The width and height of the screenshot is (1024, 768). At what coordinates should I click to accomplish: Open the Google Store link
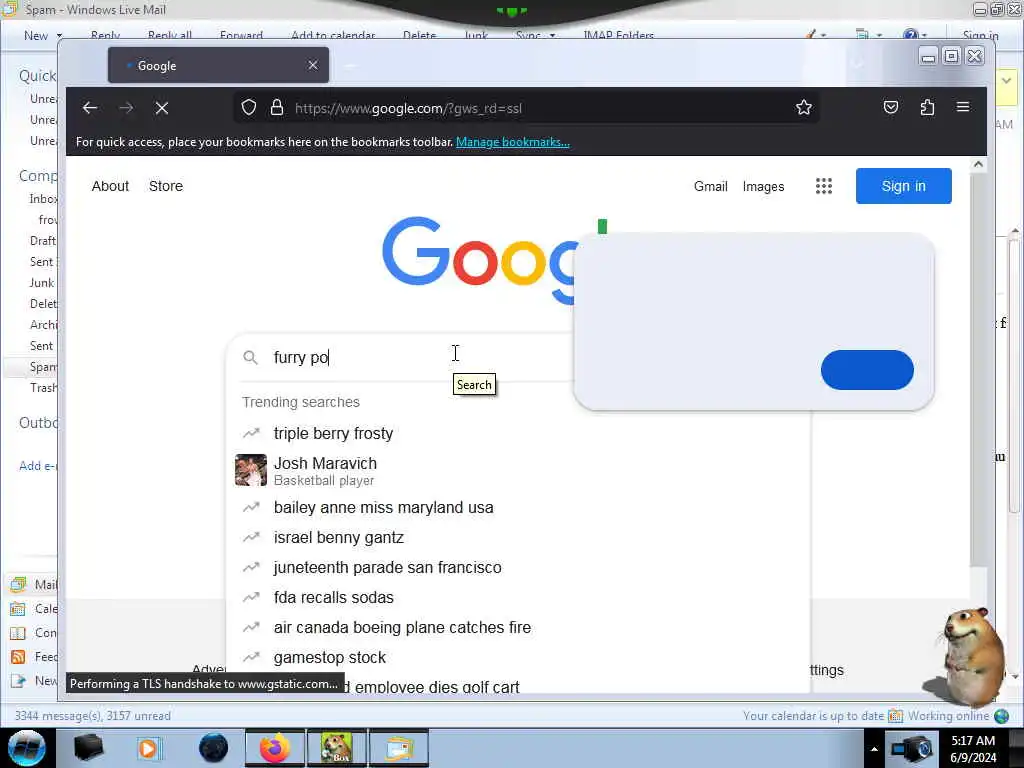coord(166,186)
